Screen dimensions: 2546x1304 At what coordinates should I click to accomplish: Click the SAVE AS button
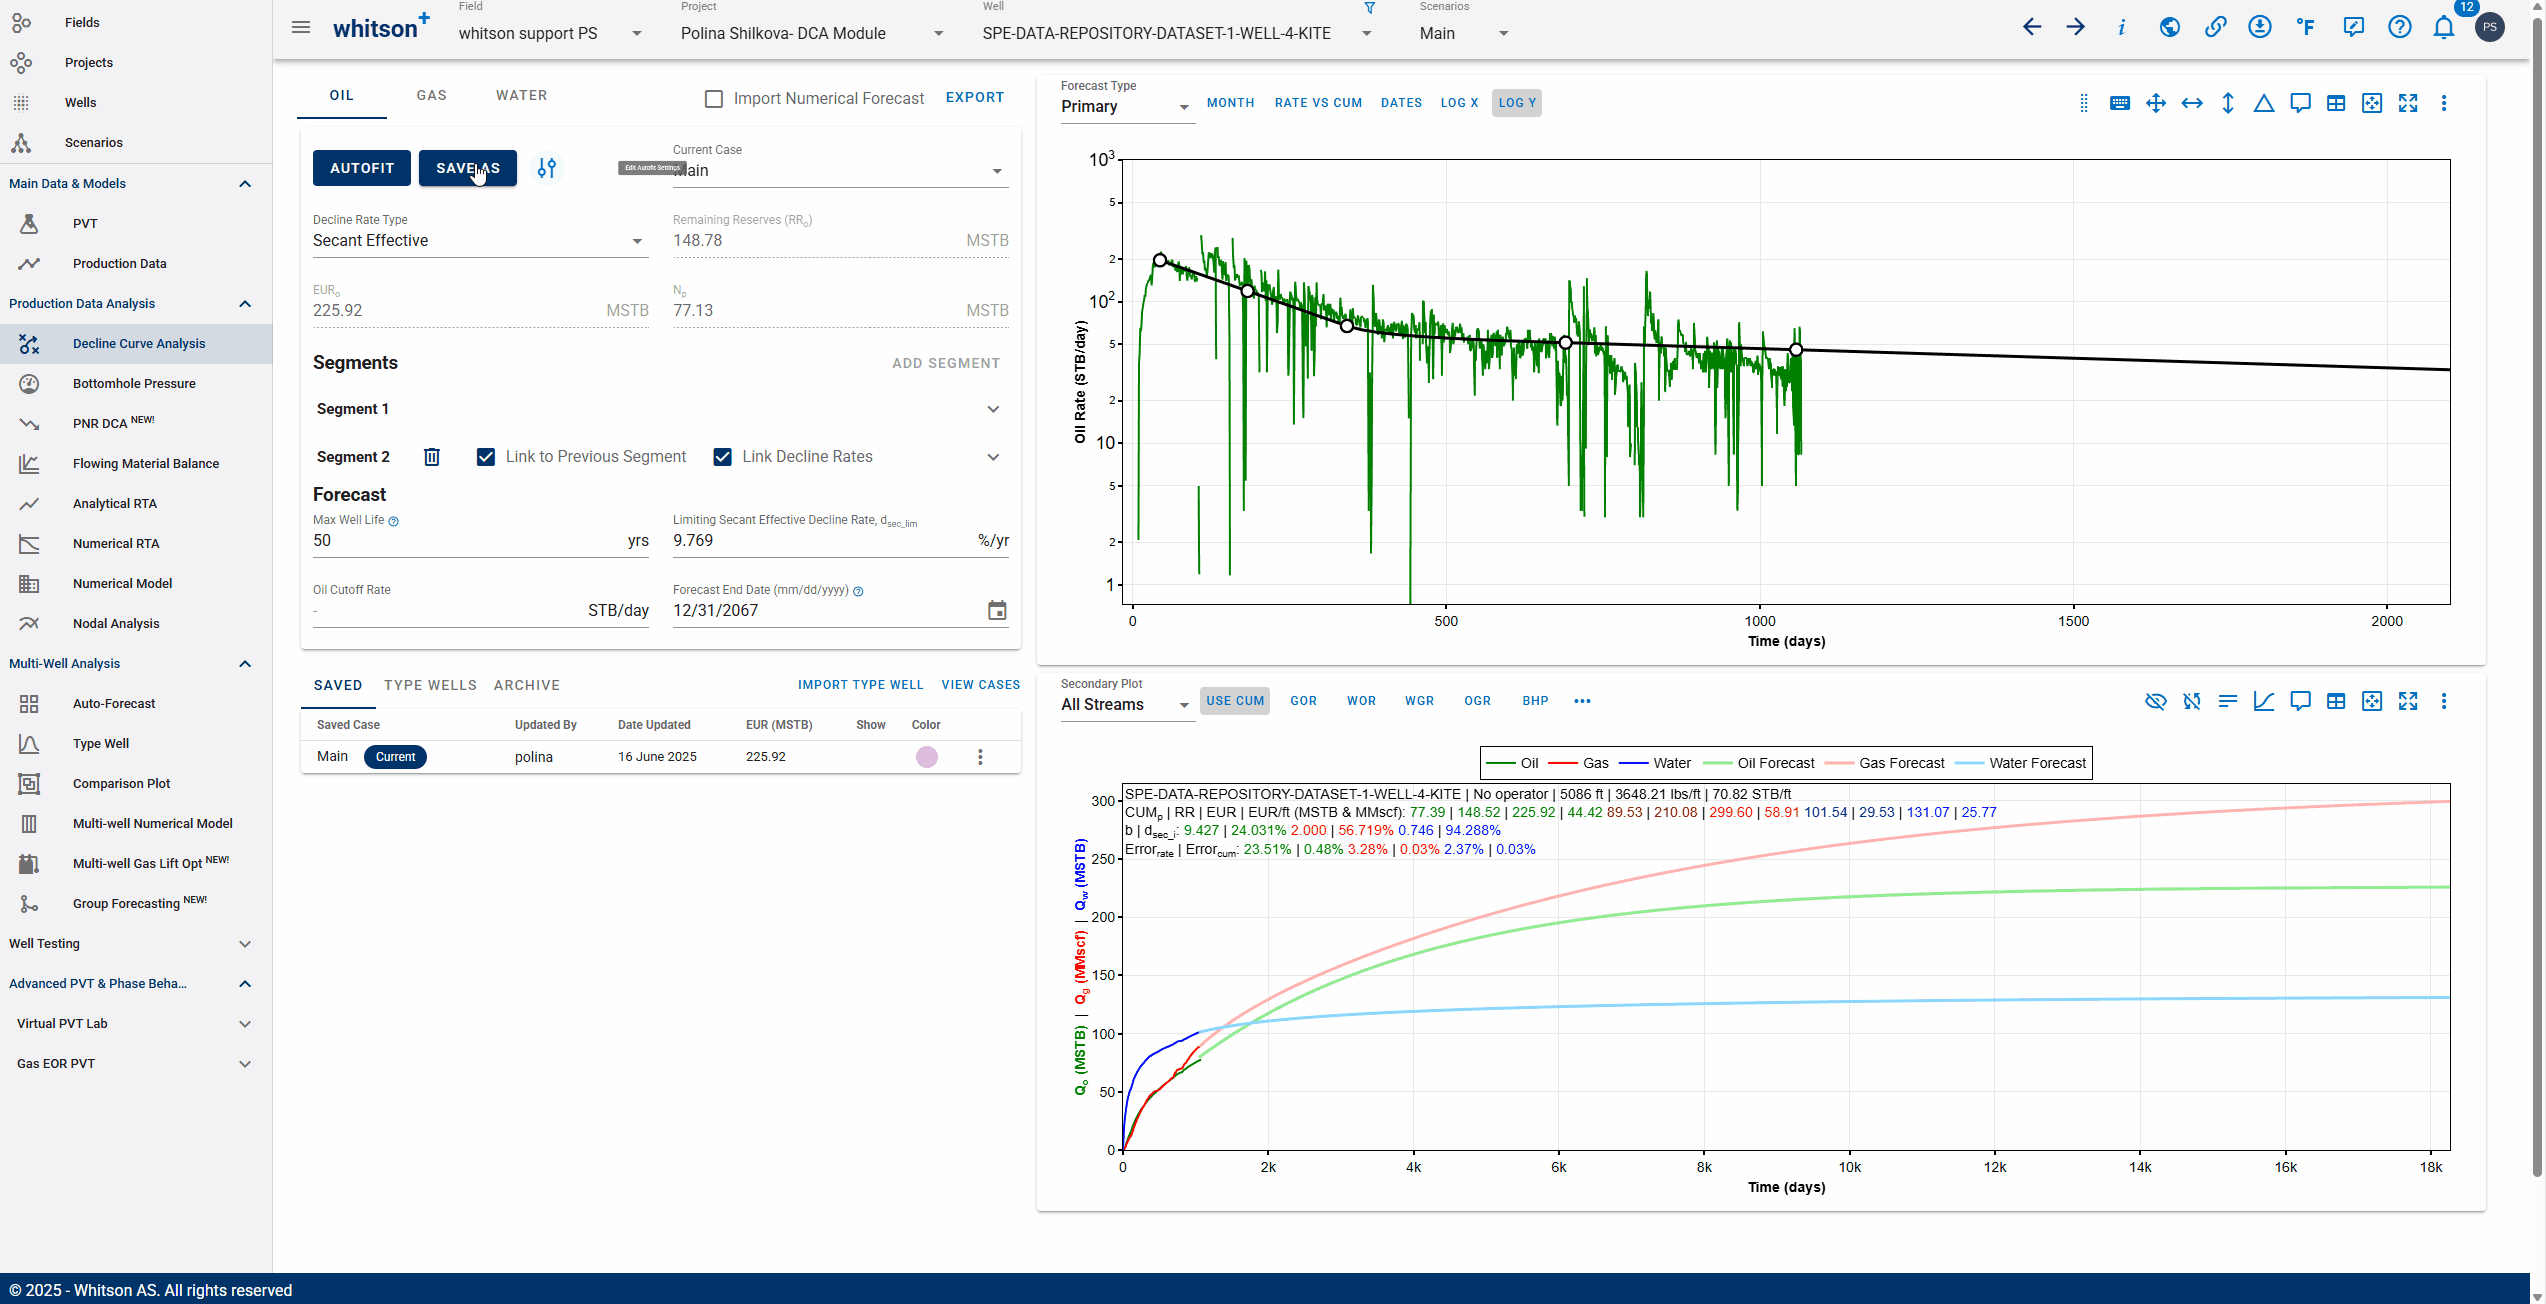tap(468, 168)
